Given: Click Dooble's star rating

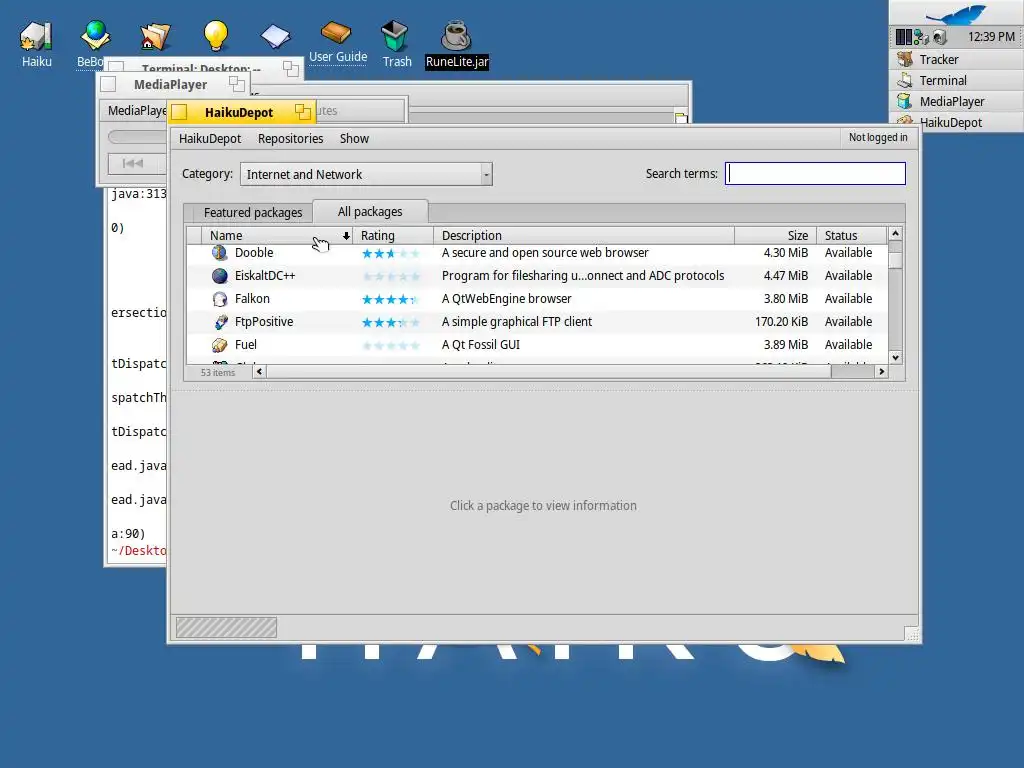Looking at the screenshot, I should [391, 253].
